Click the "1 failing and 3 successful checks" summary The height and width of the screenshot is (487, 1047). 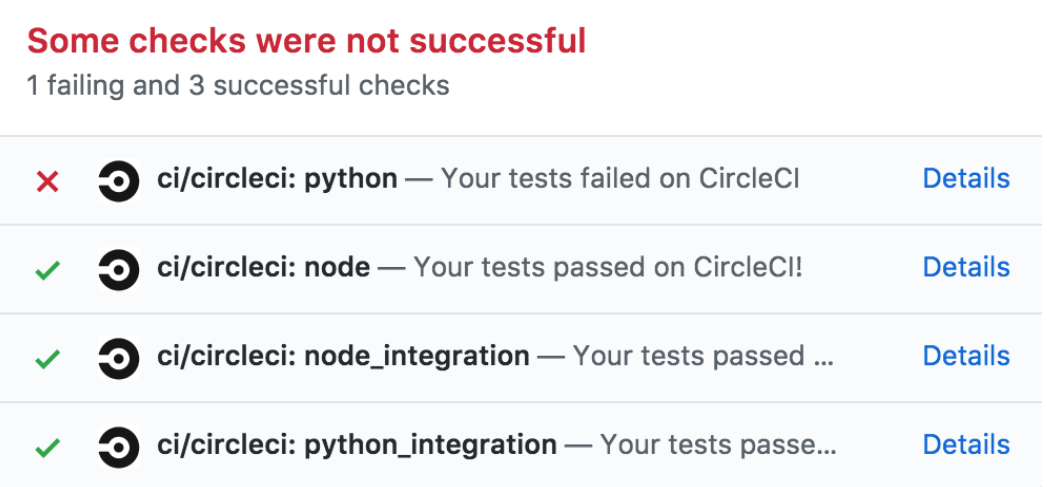pos(238,86)
